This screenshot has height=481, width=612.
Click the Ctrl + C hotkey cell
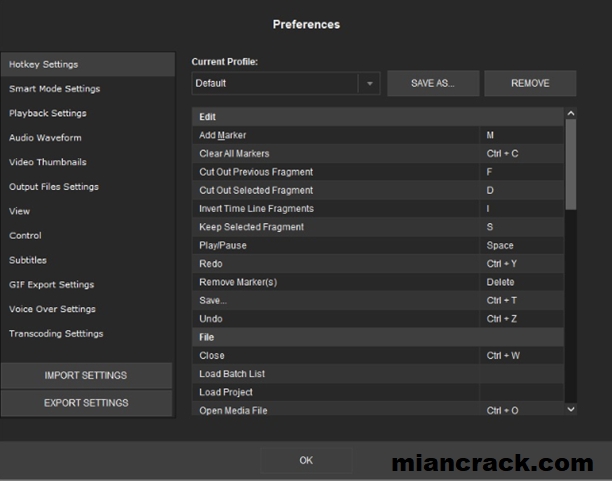521,153
